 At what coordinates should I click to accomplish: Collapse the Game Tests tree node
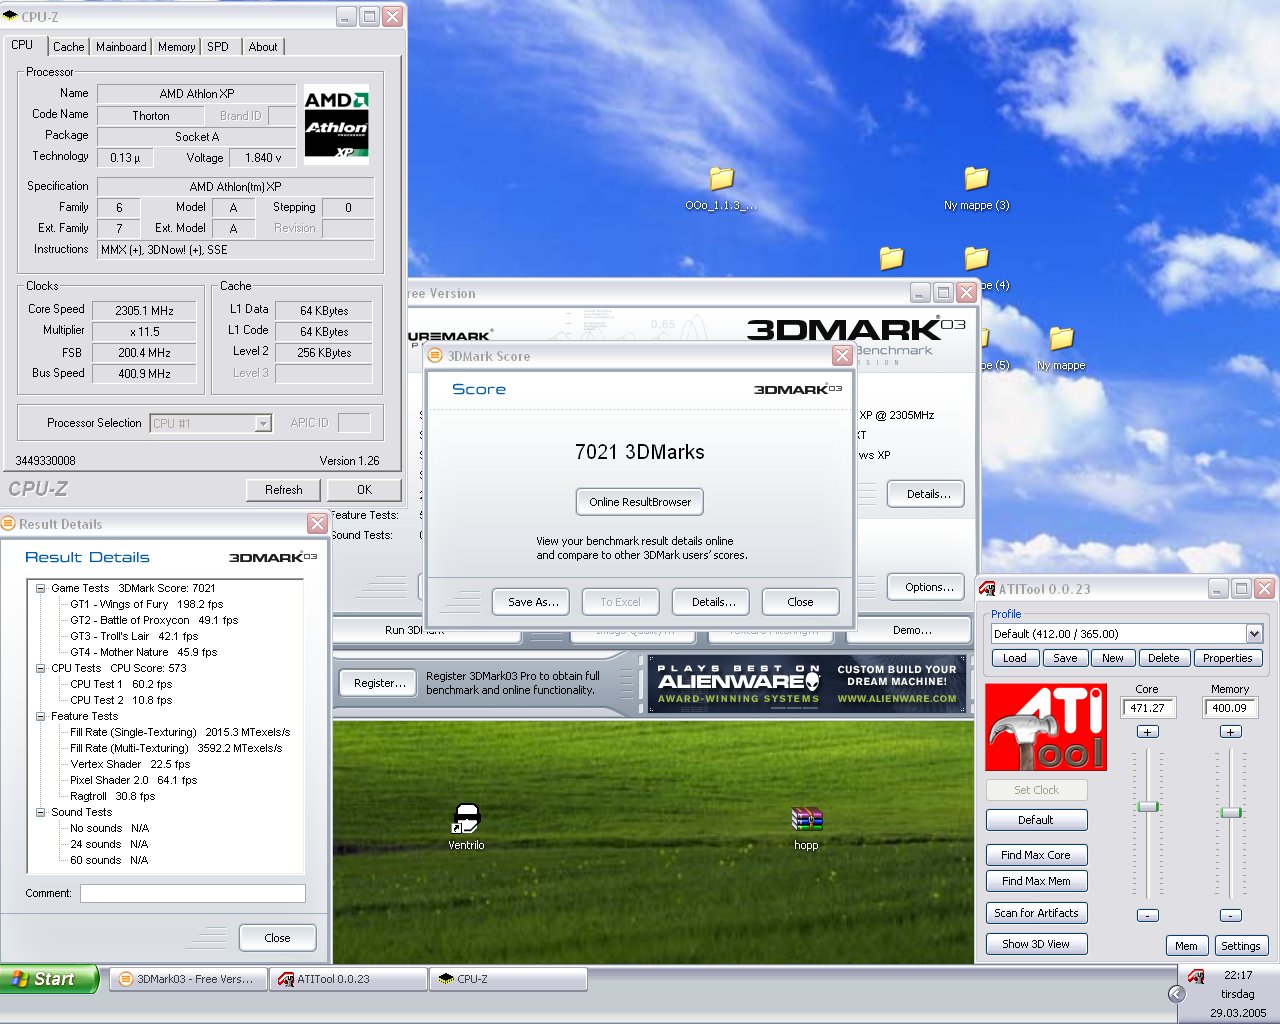tap(41, 588)
